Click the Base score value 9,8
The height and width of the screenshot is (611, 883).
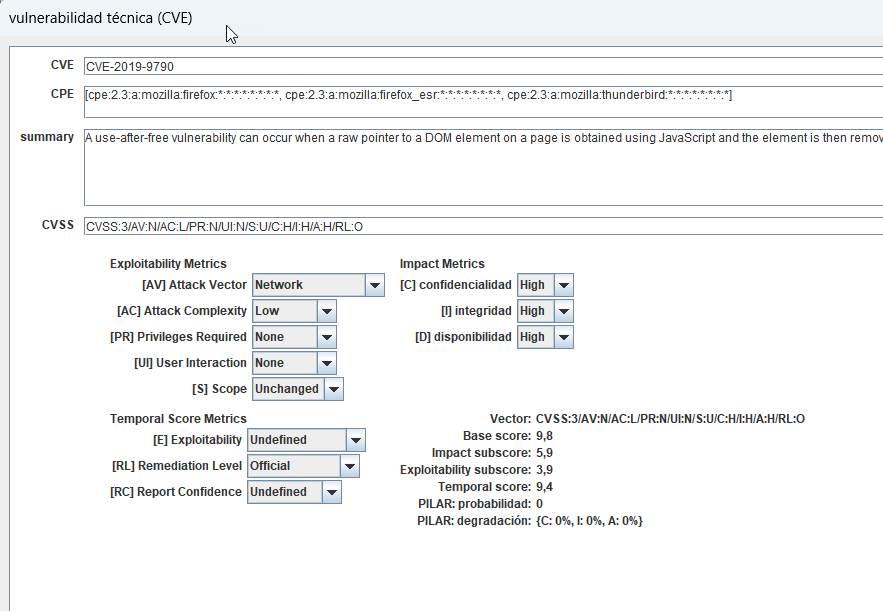point(546,436)
